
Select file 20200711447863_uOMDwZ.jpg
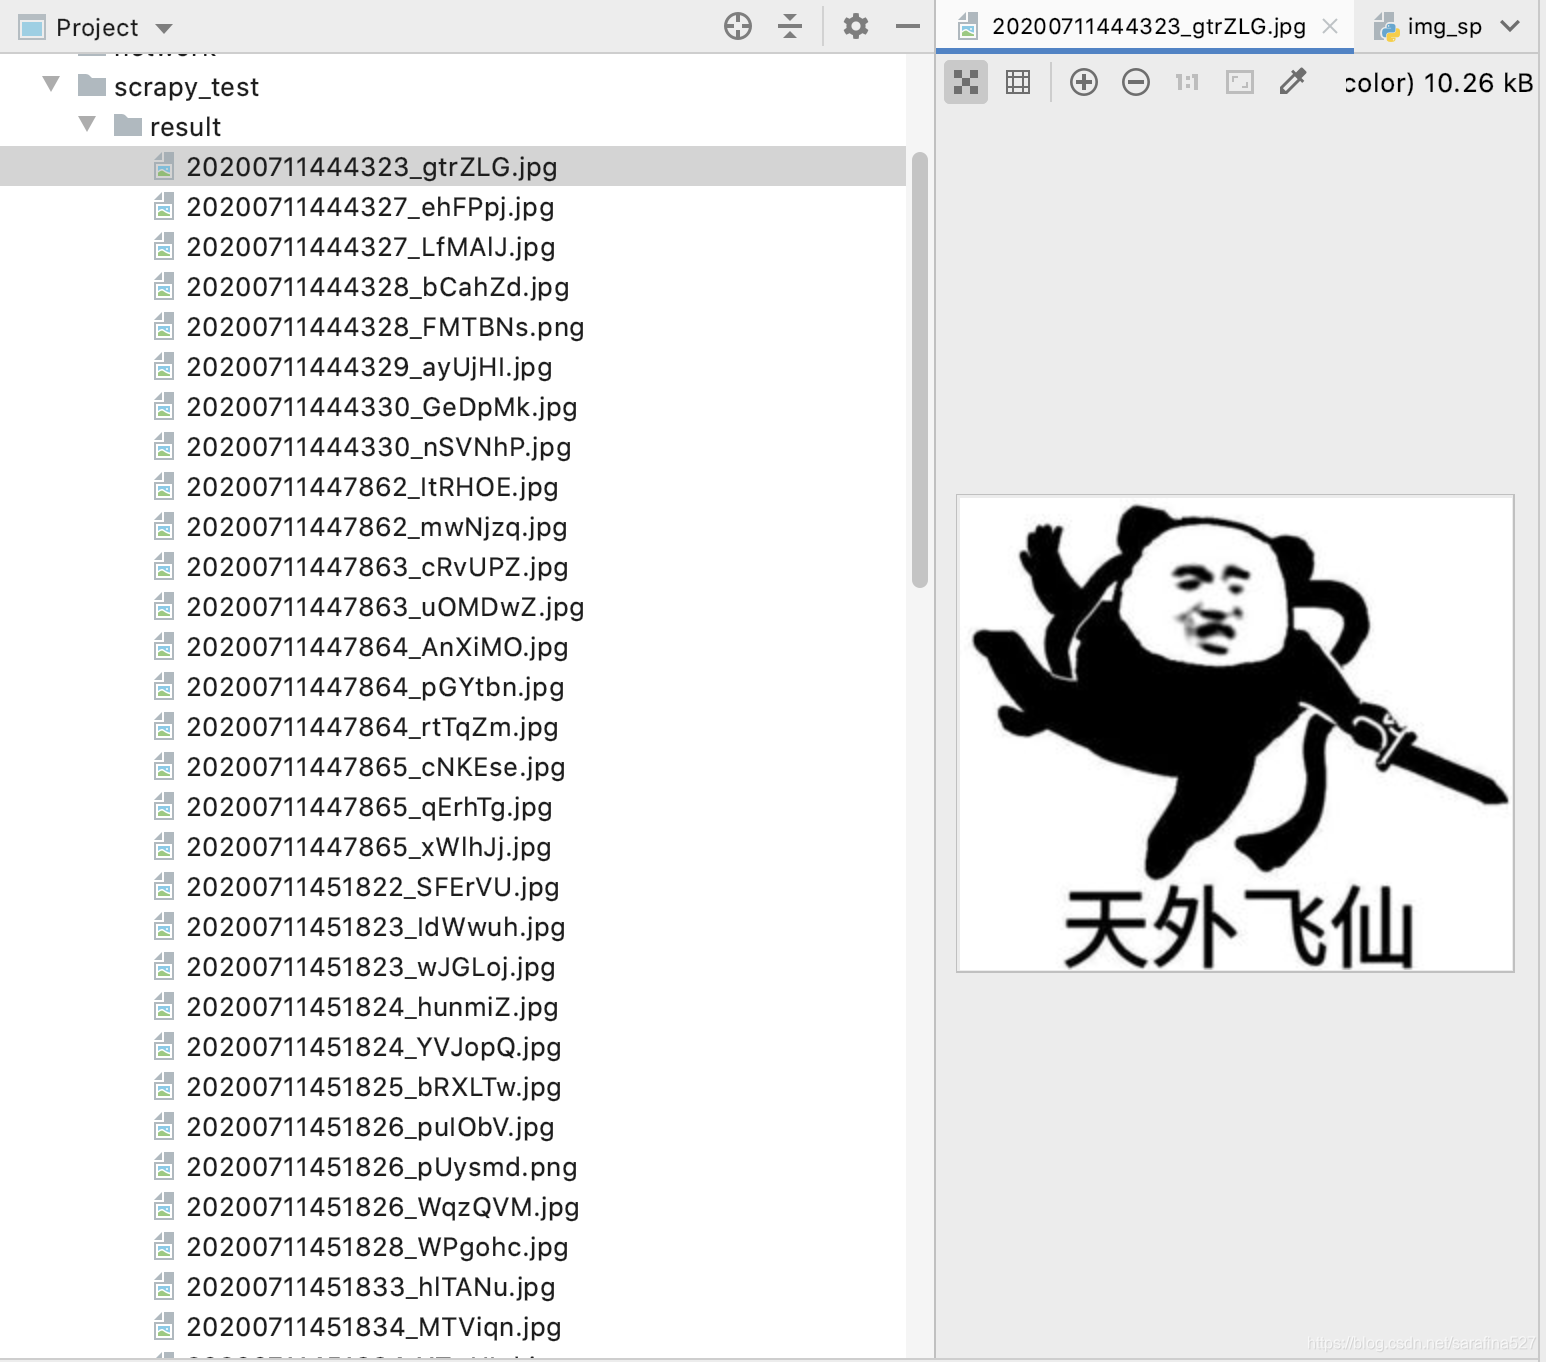[385, 606]
